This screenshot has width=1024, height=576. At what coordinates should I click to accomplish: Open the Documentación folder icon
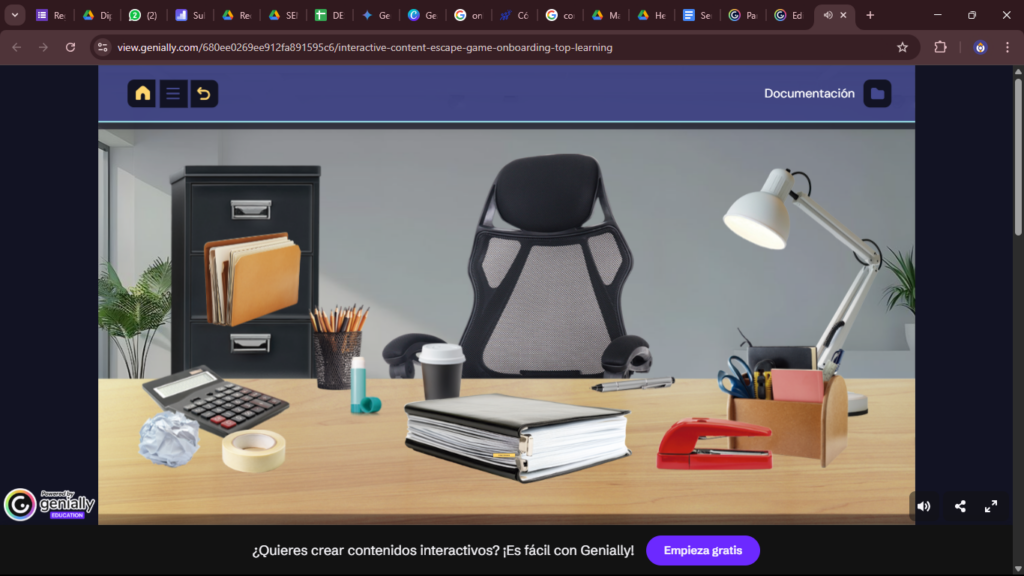(x=877, y=94)
